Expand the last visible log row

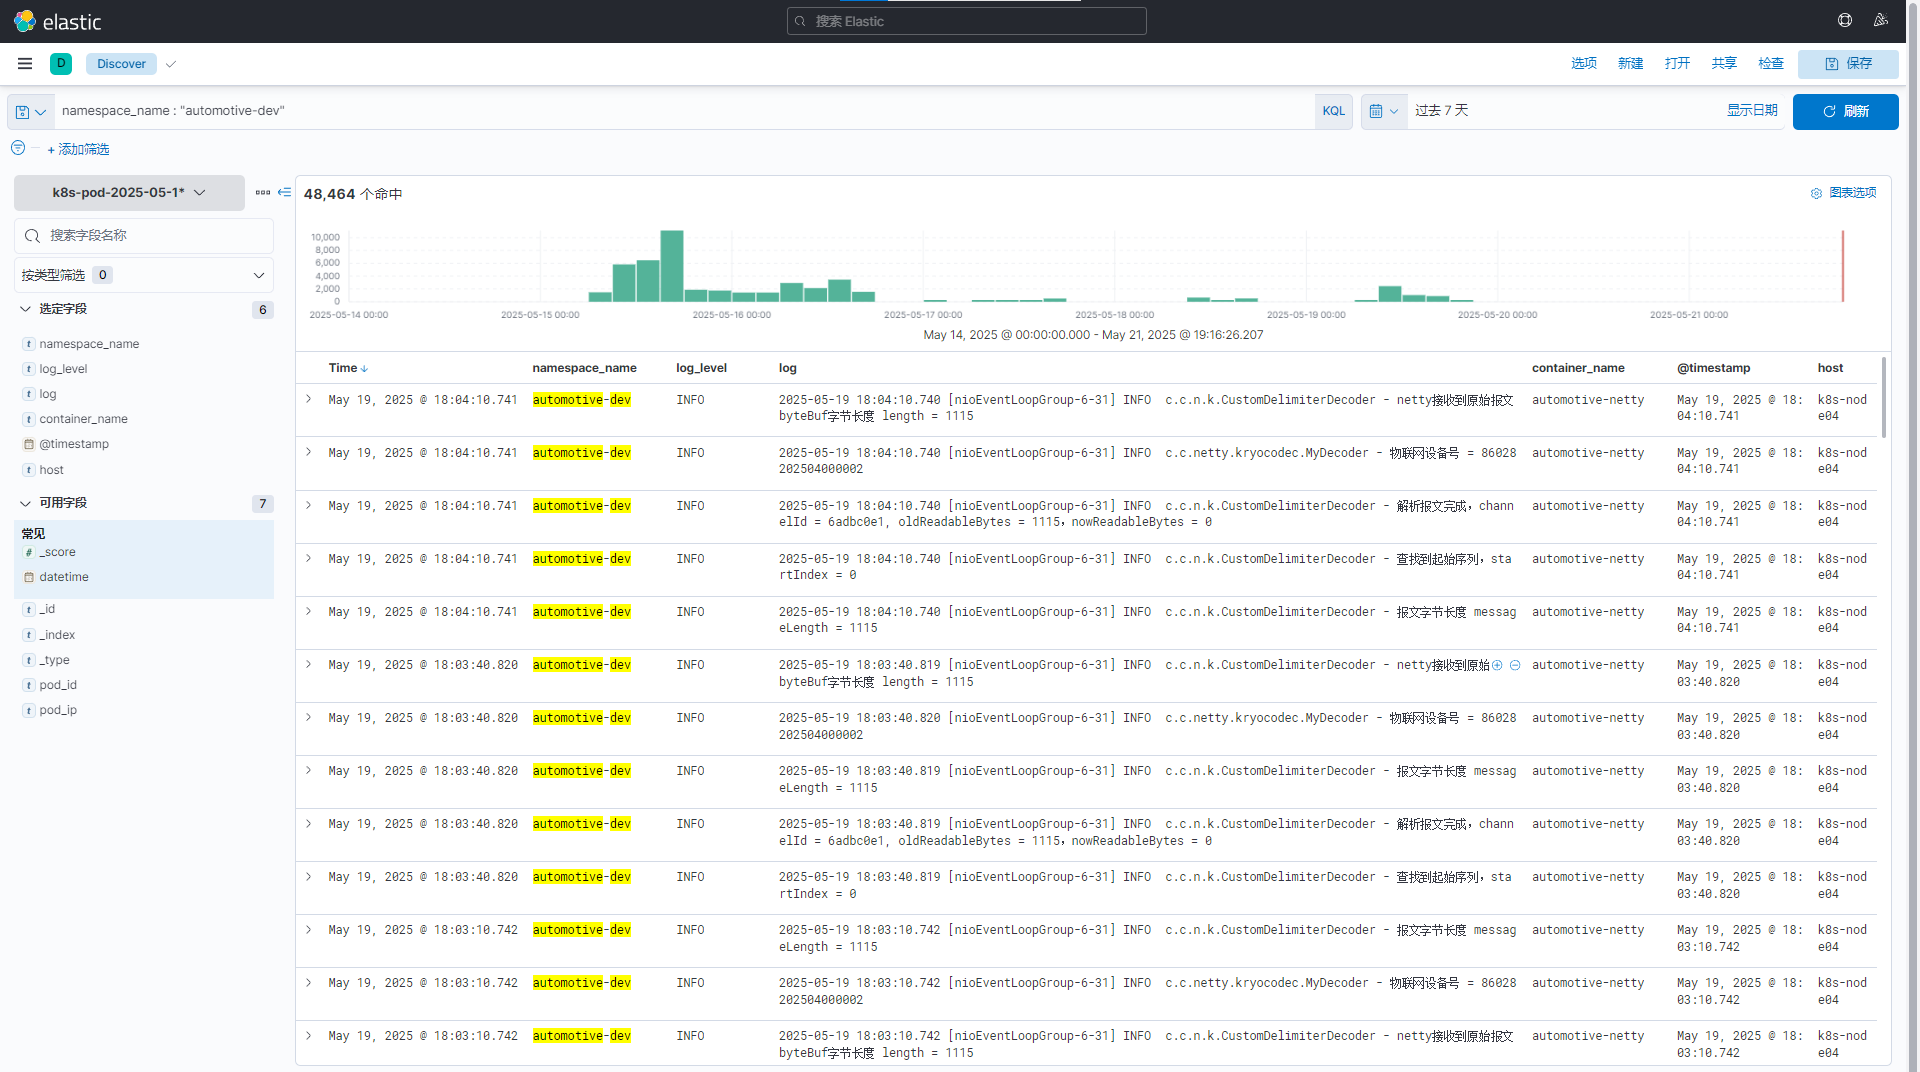coord(309,1035)
